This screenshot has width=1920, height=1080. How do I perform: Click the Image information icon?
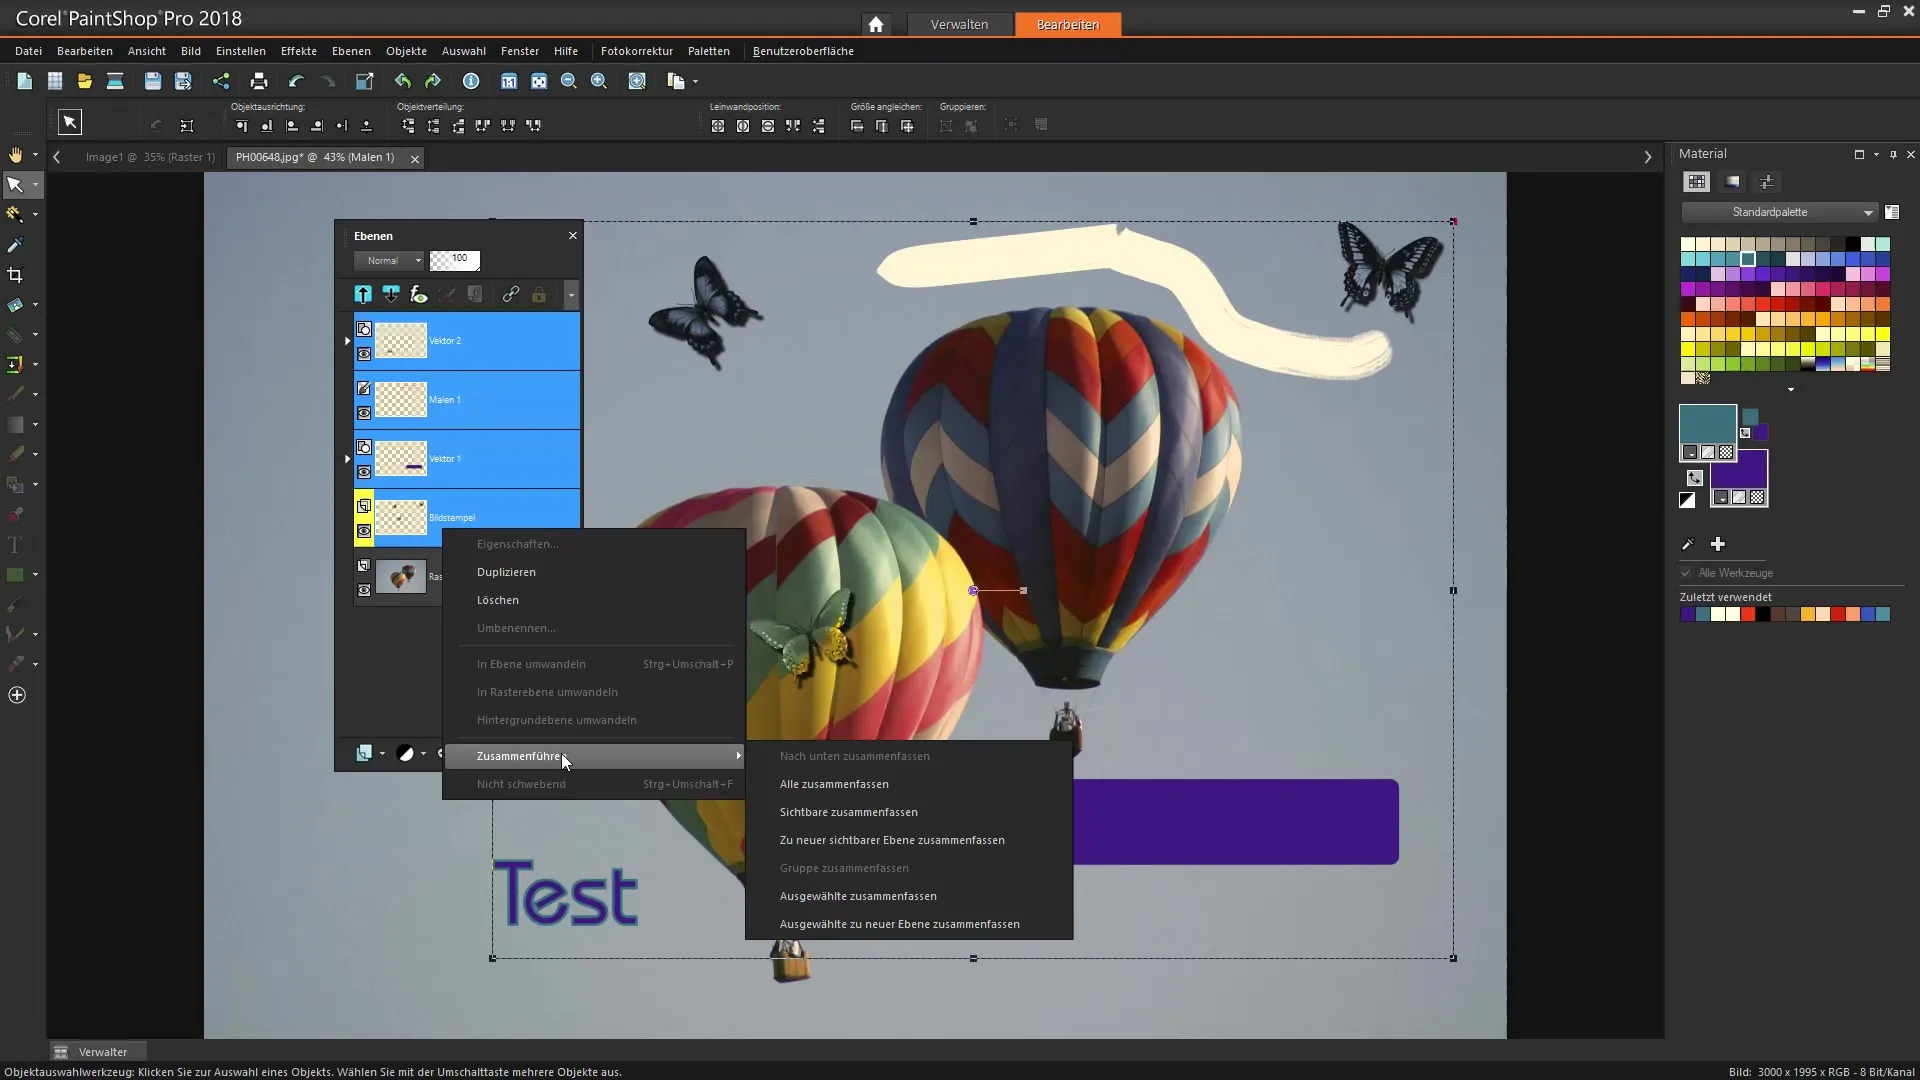(x=471, y=81)
